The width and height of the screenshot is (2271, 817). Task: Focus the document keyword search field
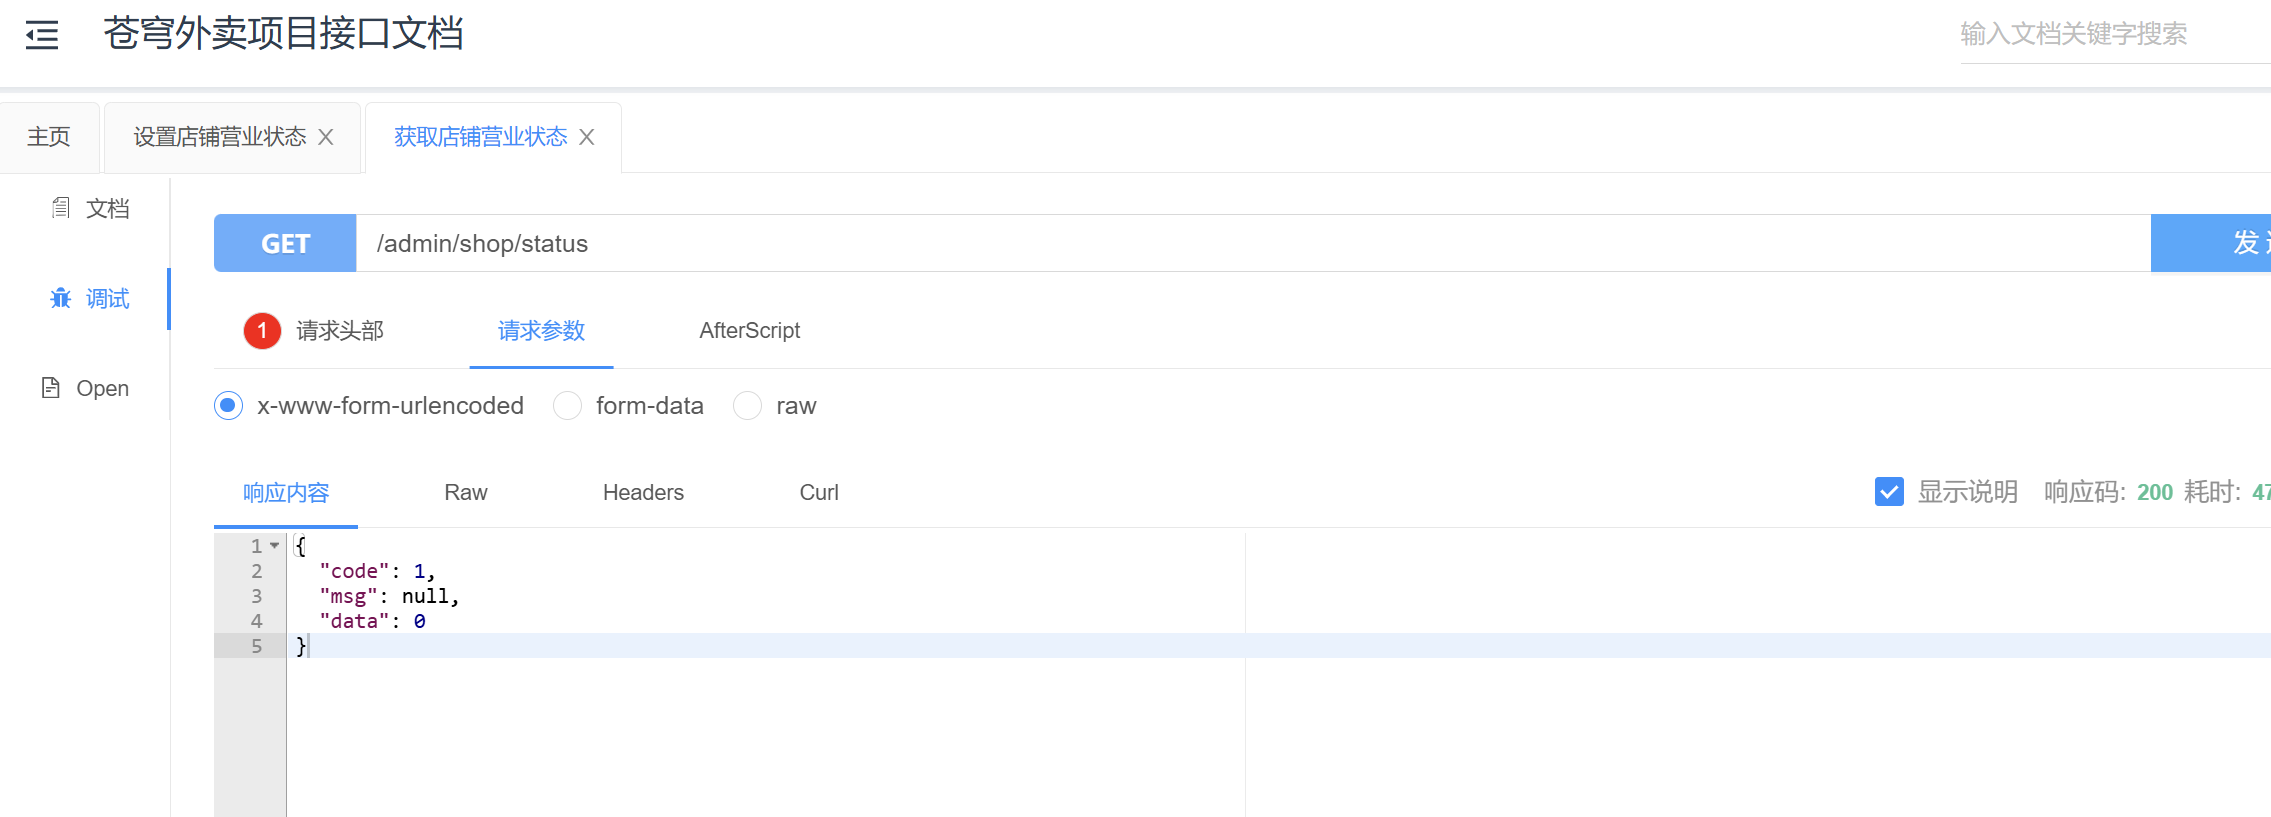click(x=2114, y=35)
